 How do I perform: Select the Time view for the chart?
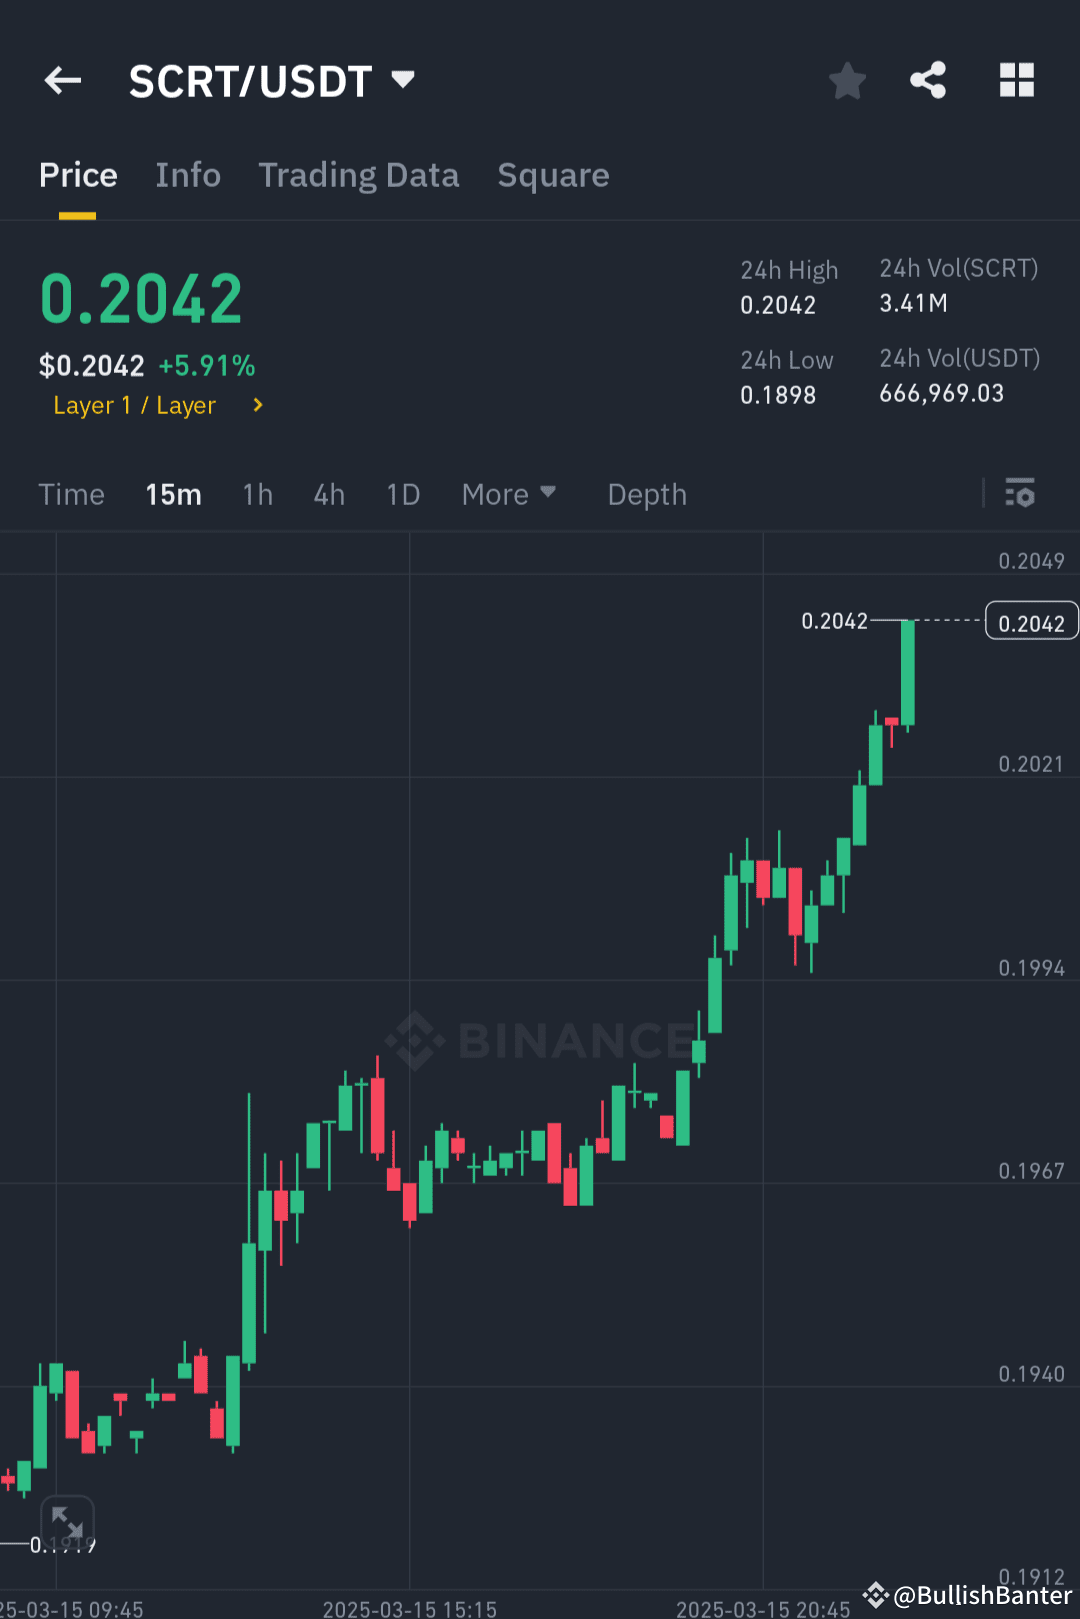click(x=71, y=493)
